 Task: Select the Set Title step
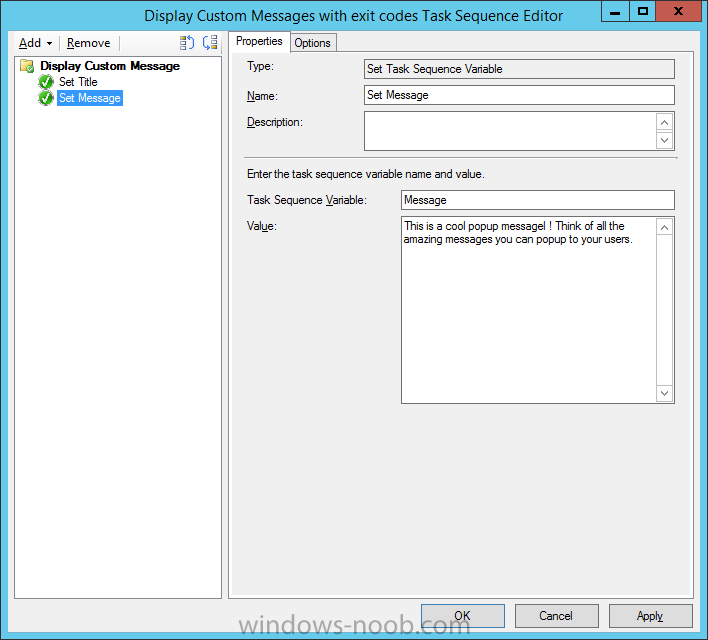[x=78, y=82]
